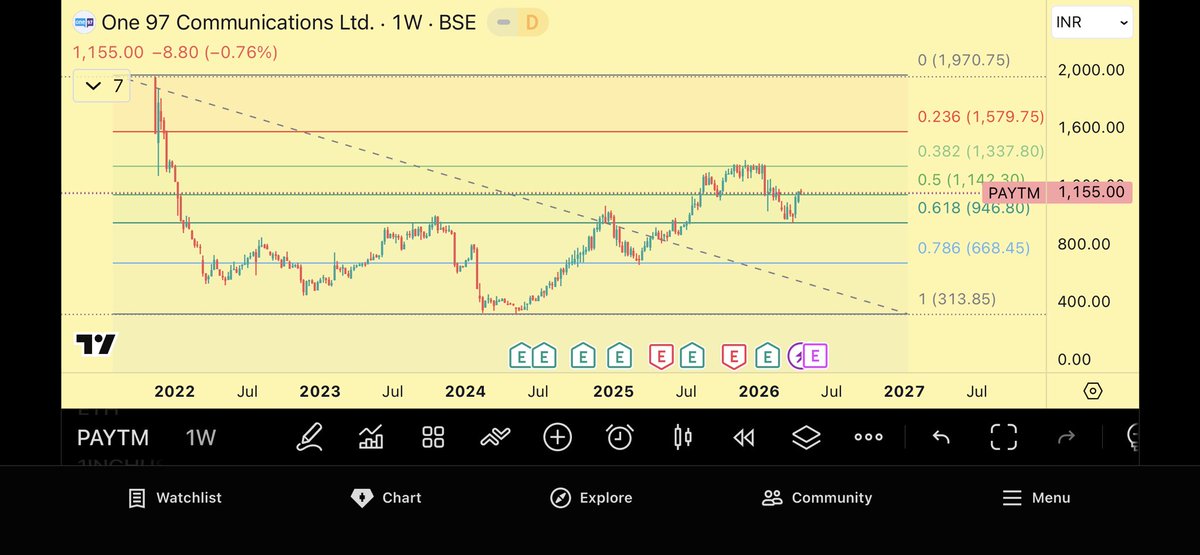
Task: Tap the 2025 label on time axis
Action: point(614,392)
